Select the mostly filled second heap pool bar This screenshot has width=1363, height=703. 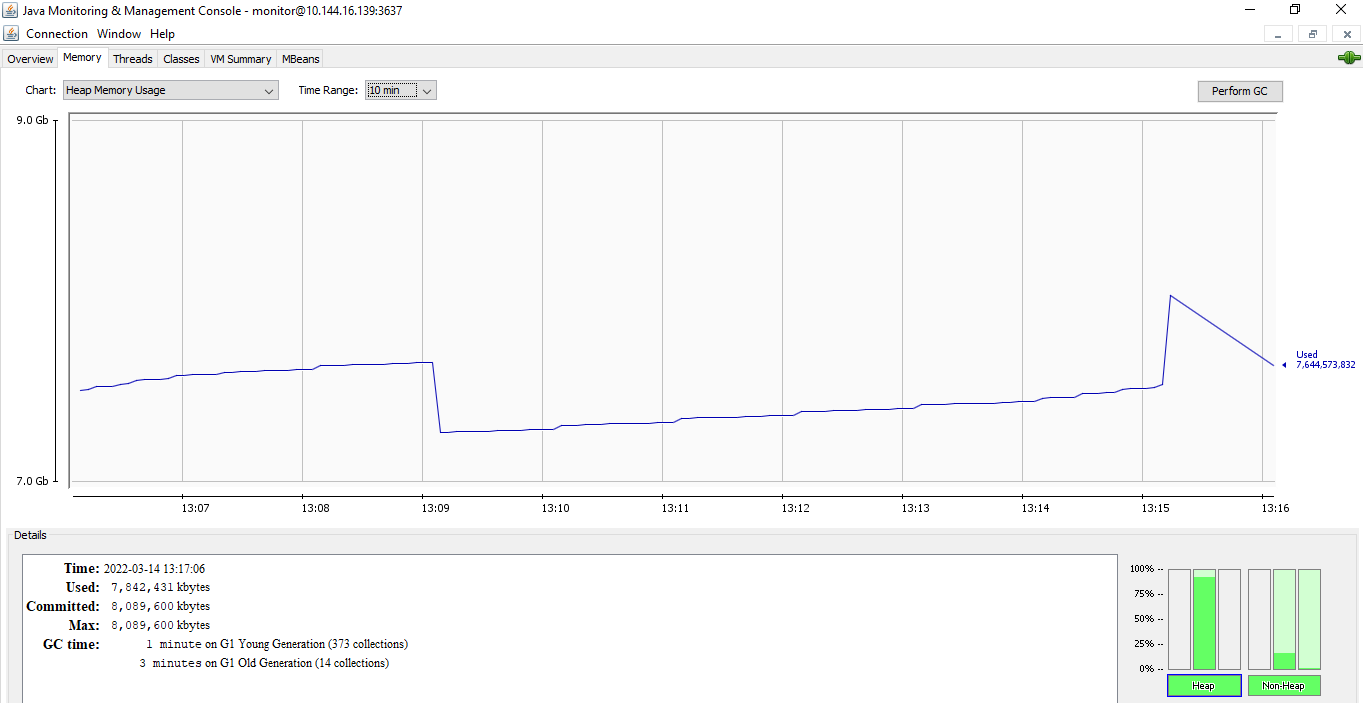pyautogui.click(x=1204, y=619)
